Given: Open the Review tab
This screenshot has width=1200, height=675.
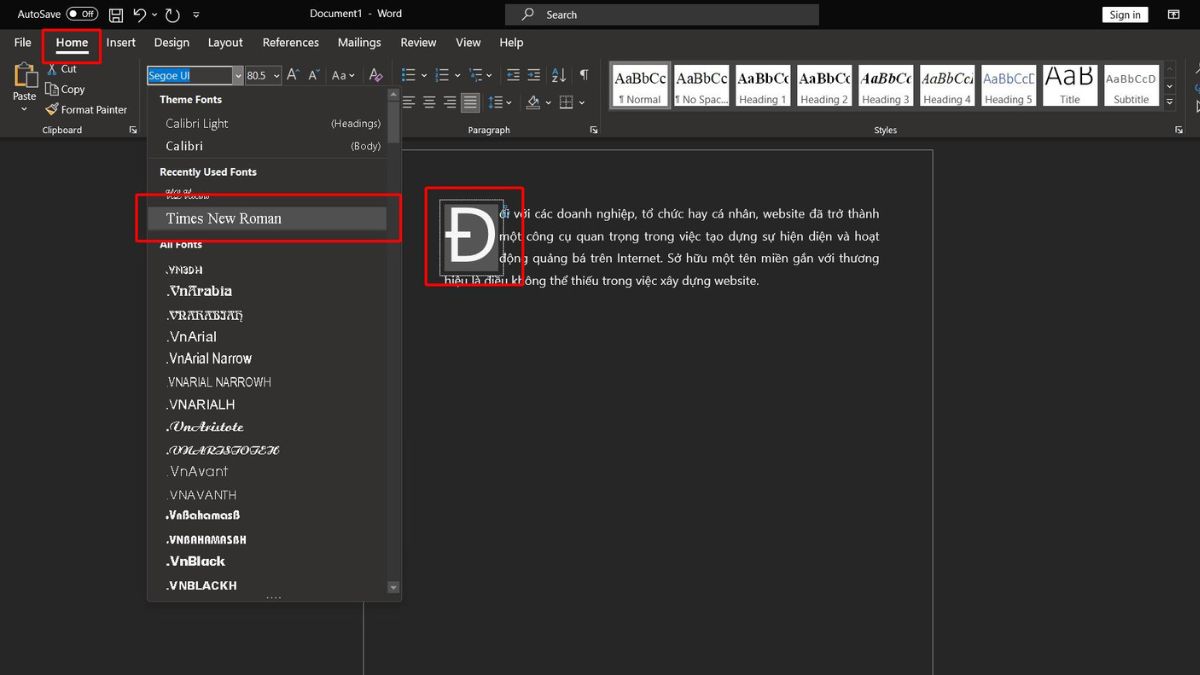Looking at the screenshot, I should 418,43.
